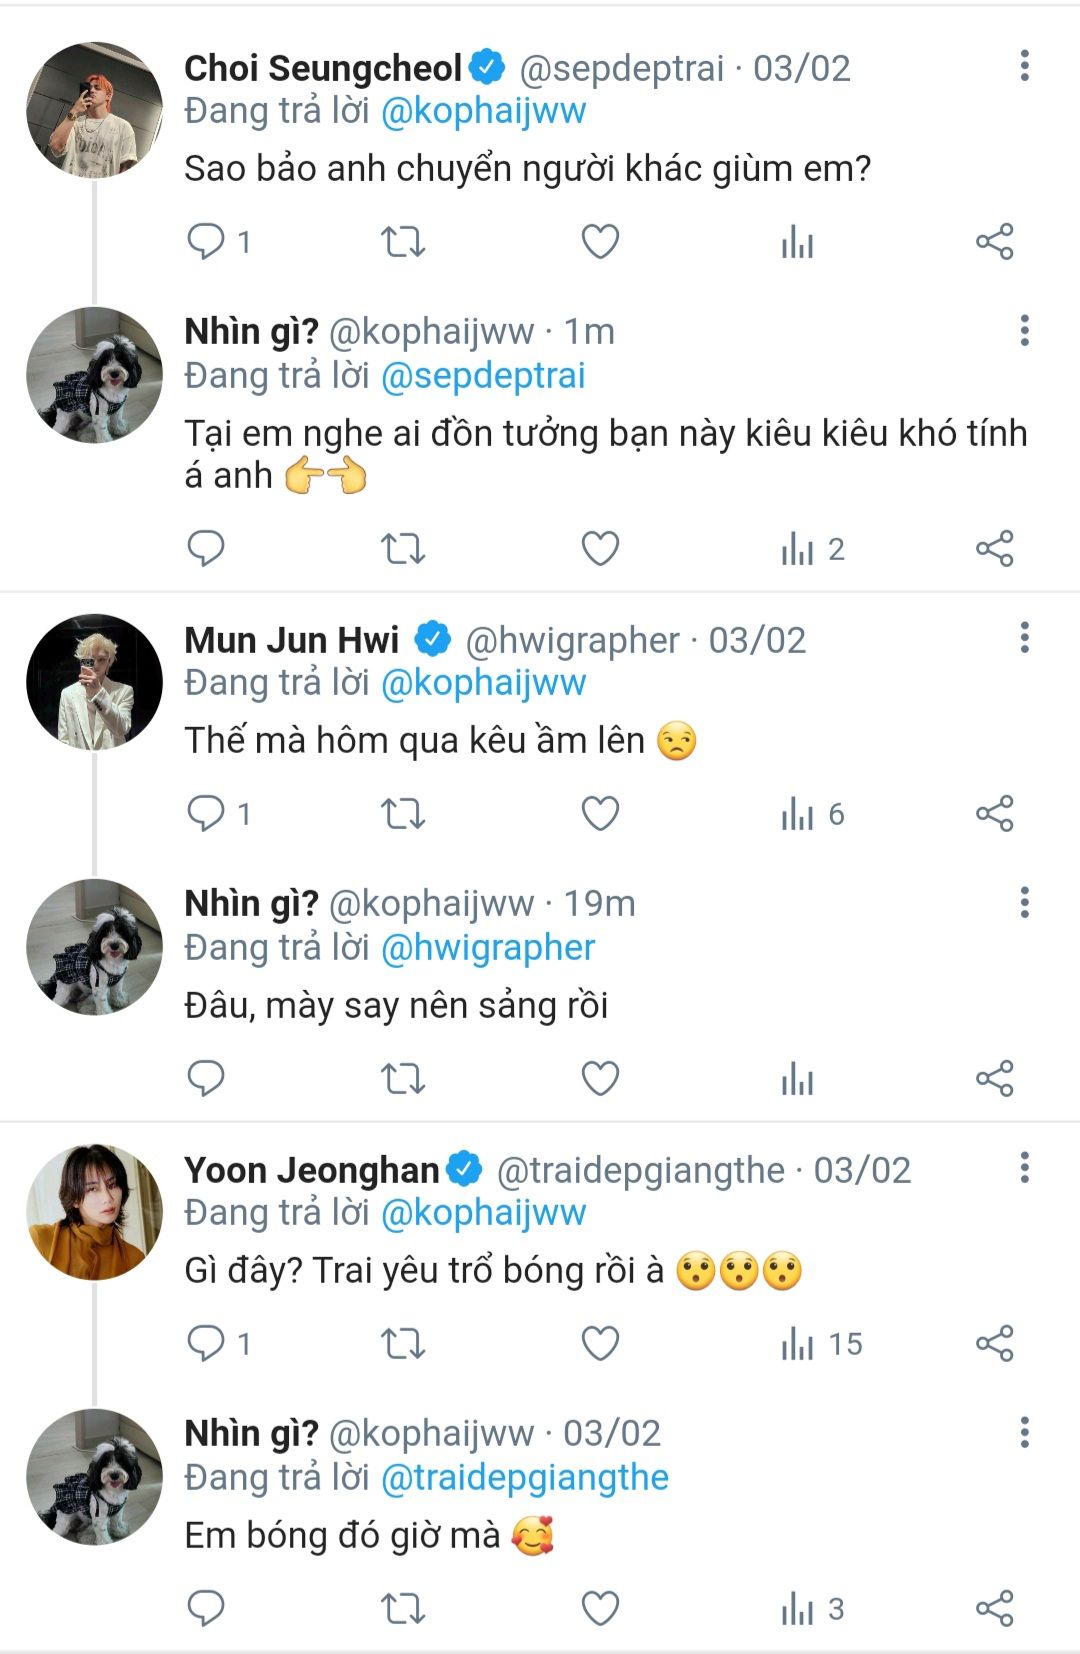
Task: Open three-dot menu on Yoon Jeonghan's tweet
Action: 1024,1168
